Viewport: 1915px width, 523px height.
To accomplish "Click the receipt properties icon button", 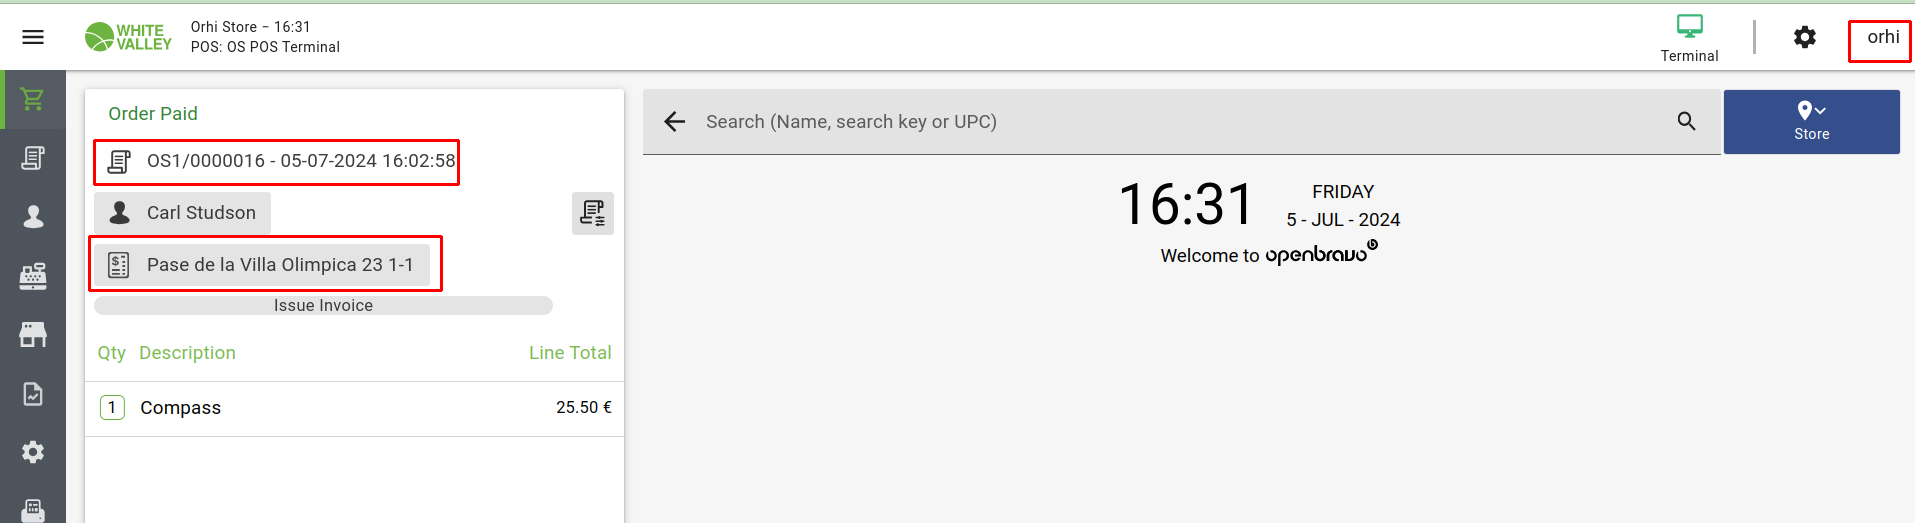I will coord(592,213).
